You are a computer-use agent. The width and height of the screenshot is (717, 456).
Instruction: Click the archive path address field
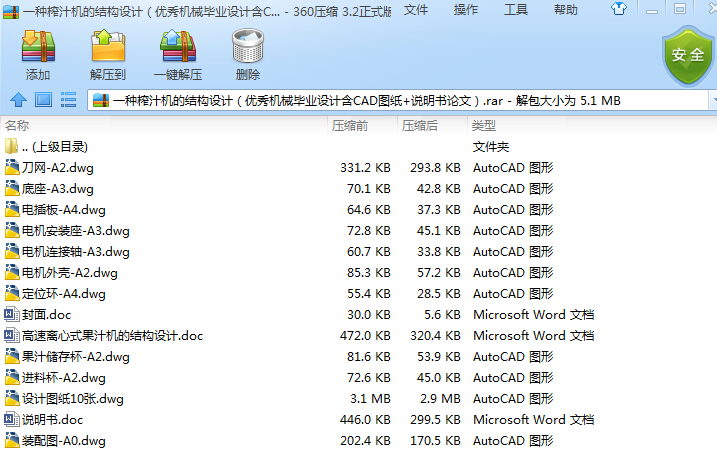tap(398, 100)
